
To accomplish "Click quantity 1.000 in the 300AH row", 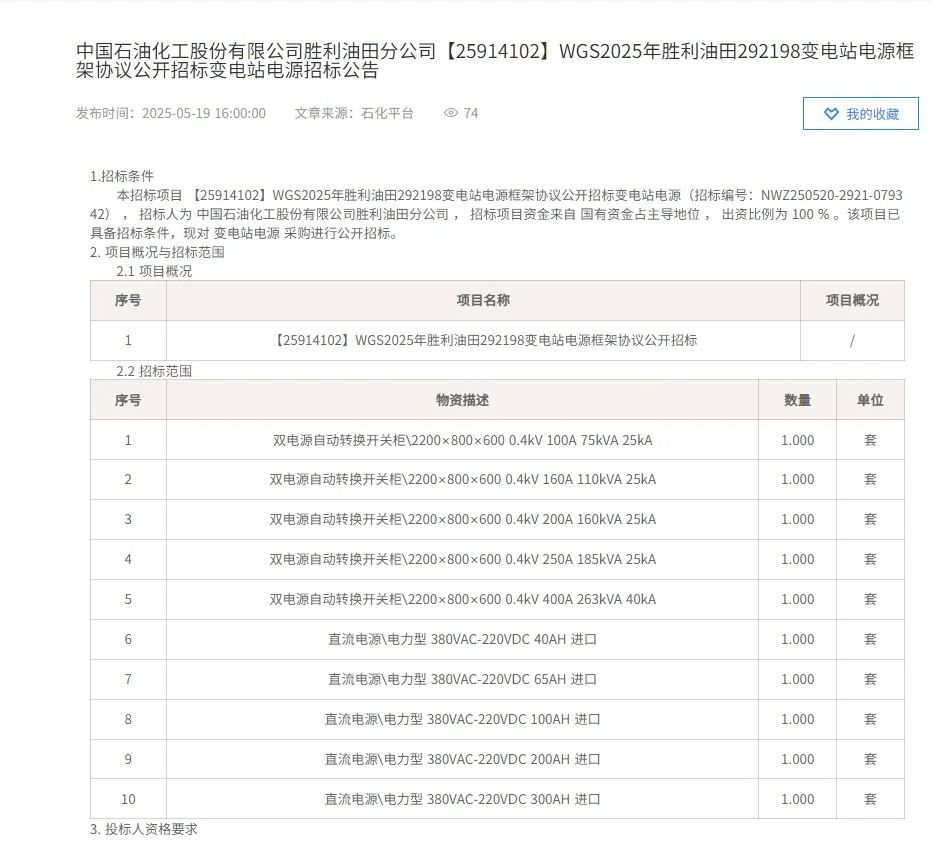I will (x=797, y=799).
